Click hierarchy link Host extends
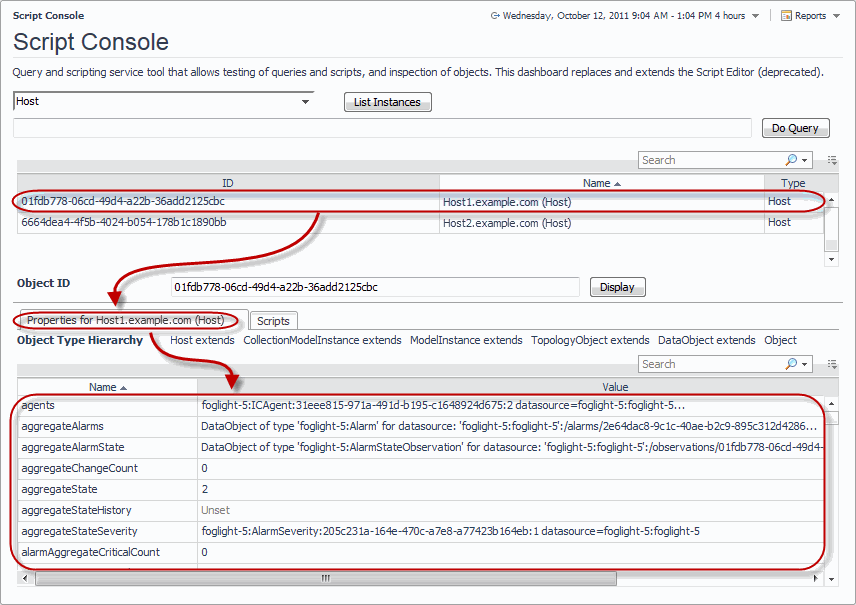The image size is (856, 605). 202,340
